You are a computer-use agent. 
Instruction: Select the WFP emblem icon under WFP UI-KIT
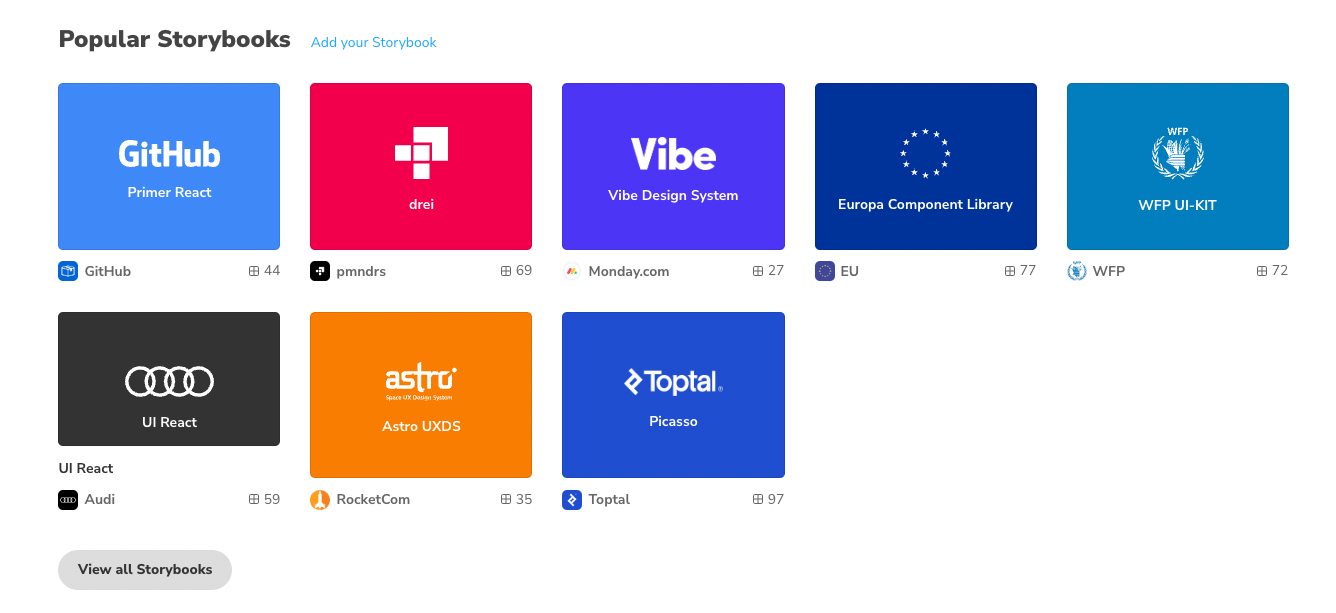1077,270
